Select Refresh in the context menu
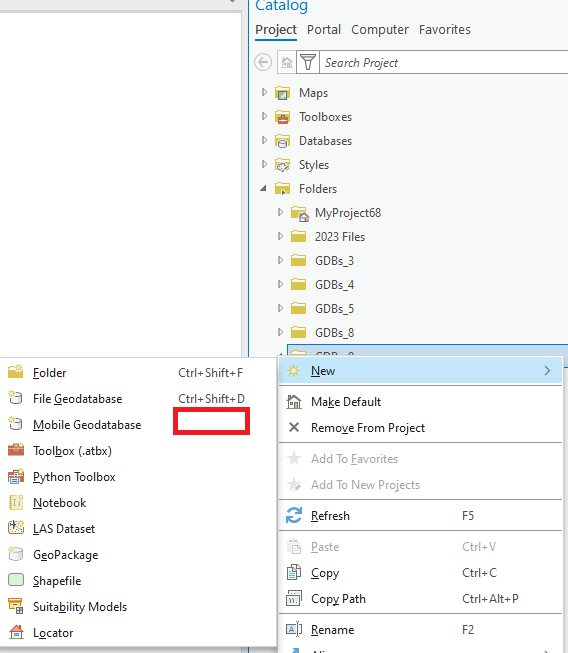This screenshot has height=653, width=568. pos(421,516)
